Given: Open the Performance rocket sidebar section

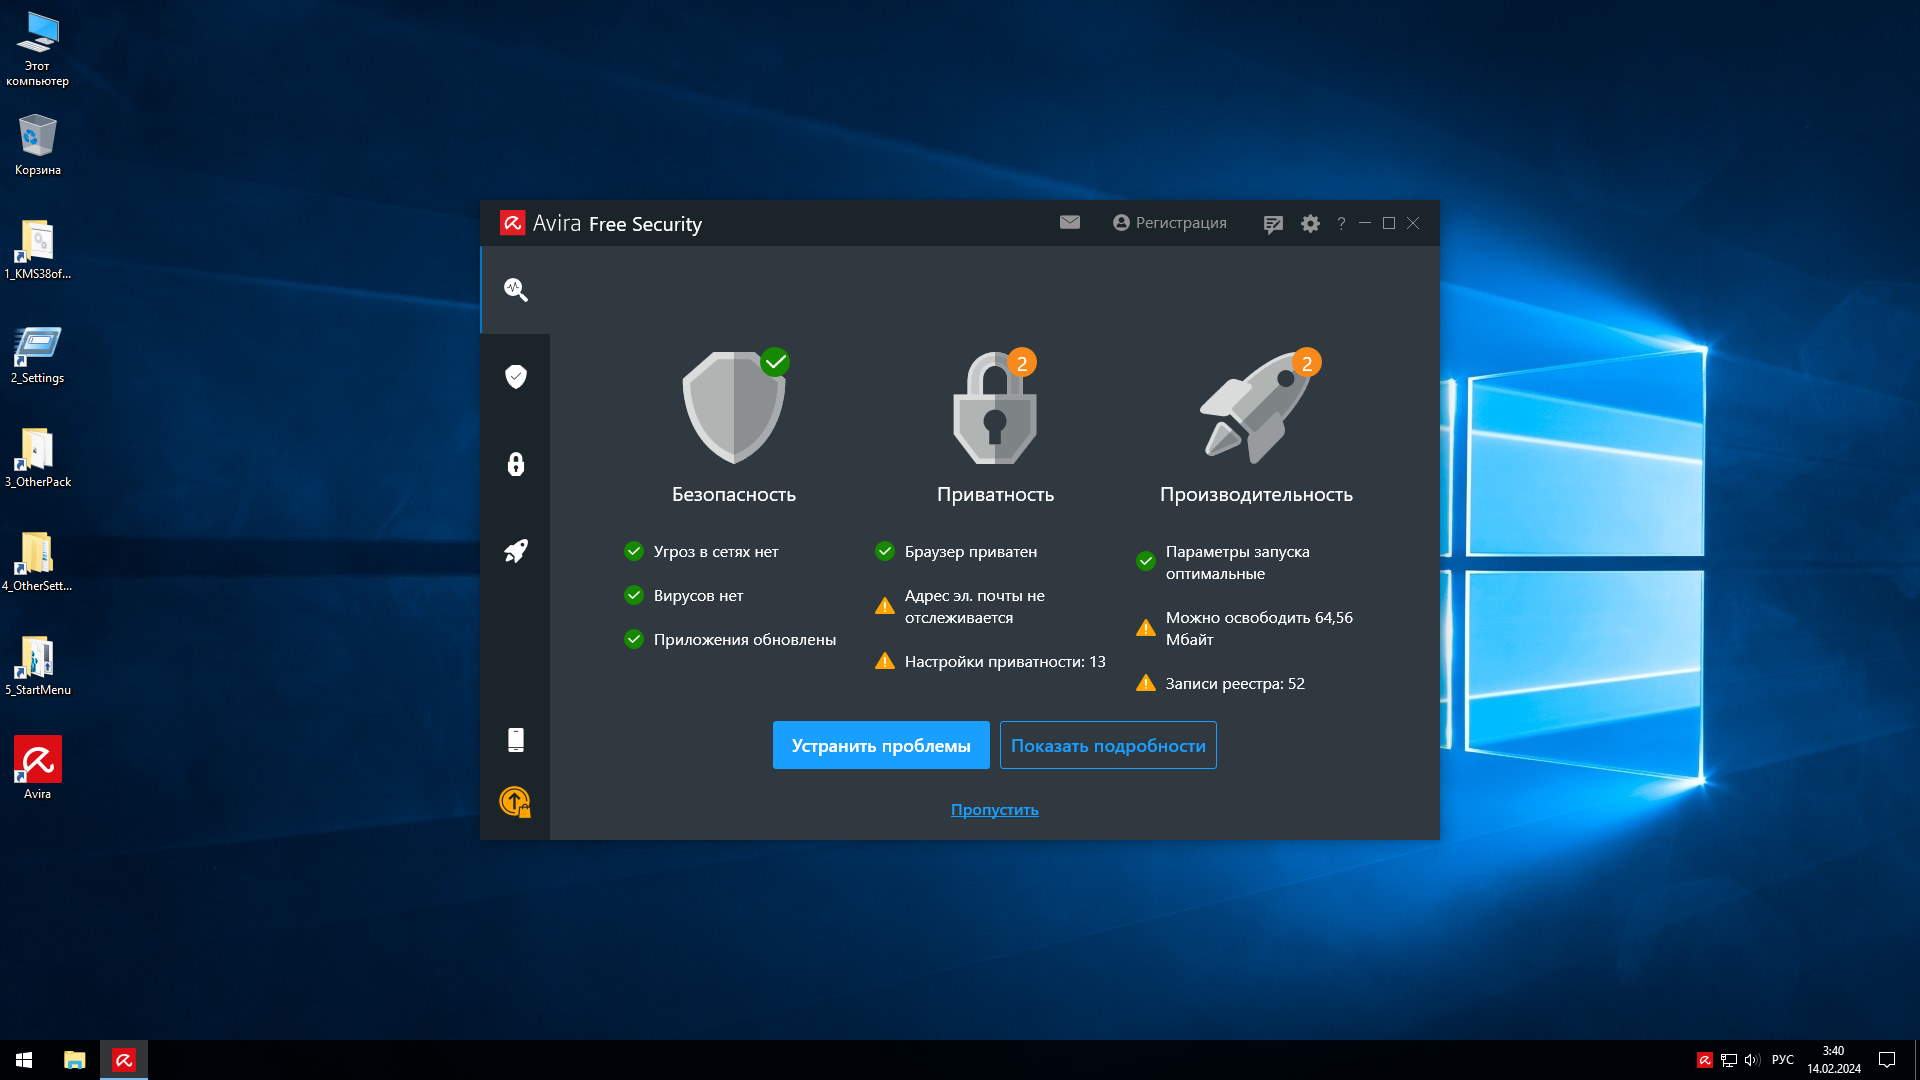Looking at the screenshot, I should point(515,551).
